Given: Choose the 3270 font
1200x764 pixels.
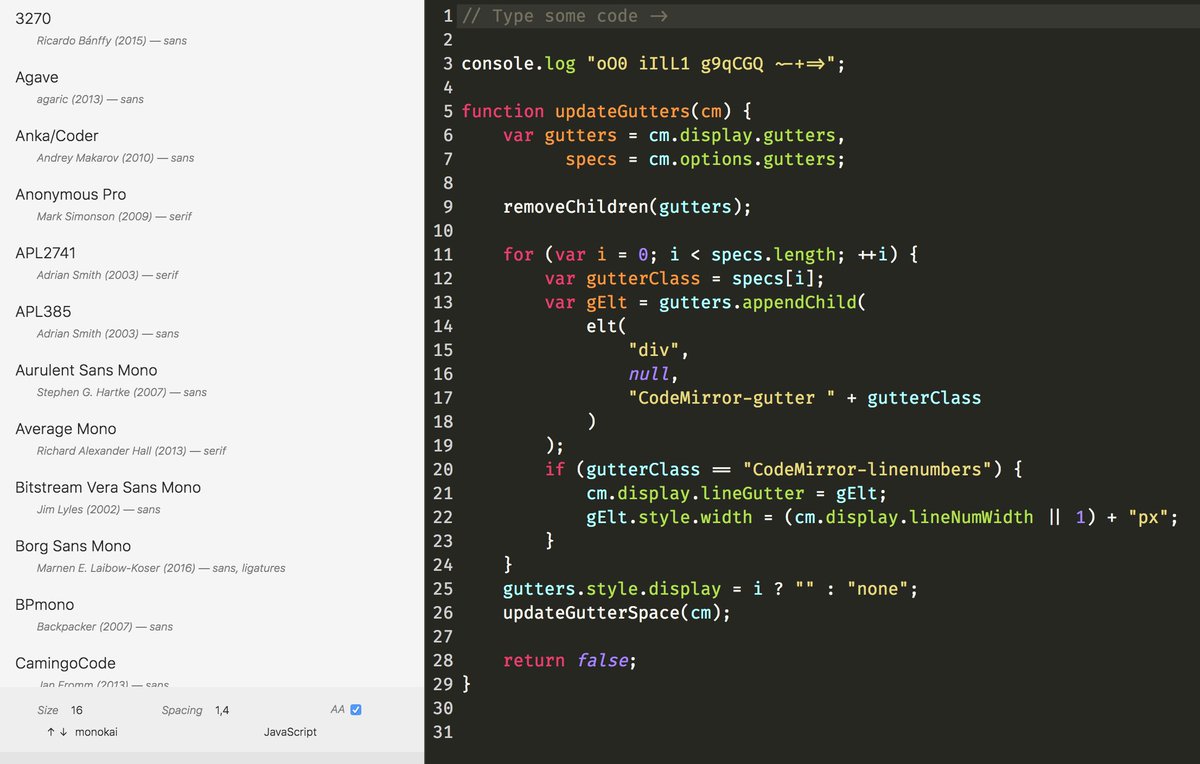Looking at the screenshot, I should (x=33, y=19).
